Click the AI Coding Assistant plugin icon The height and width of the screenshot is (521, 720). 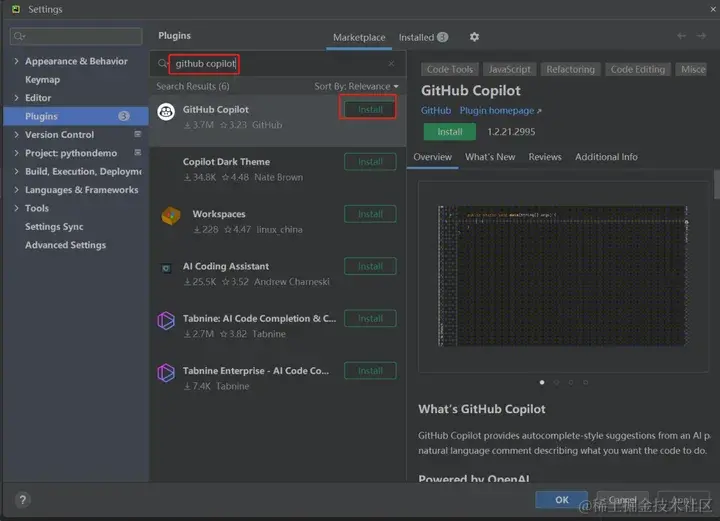(x=166, y=268)
